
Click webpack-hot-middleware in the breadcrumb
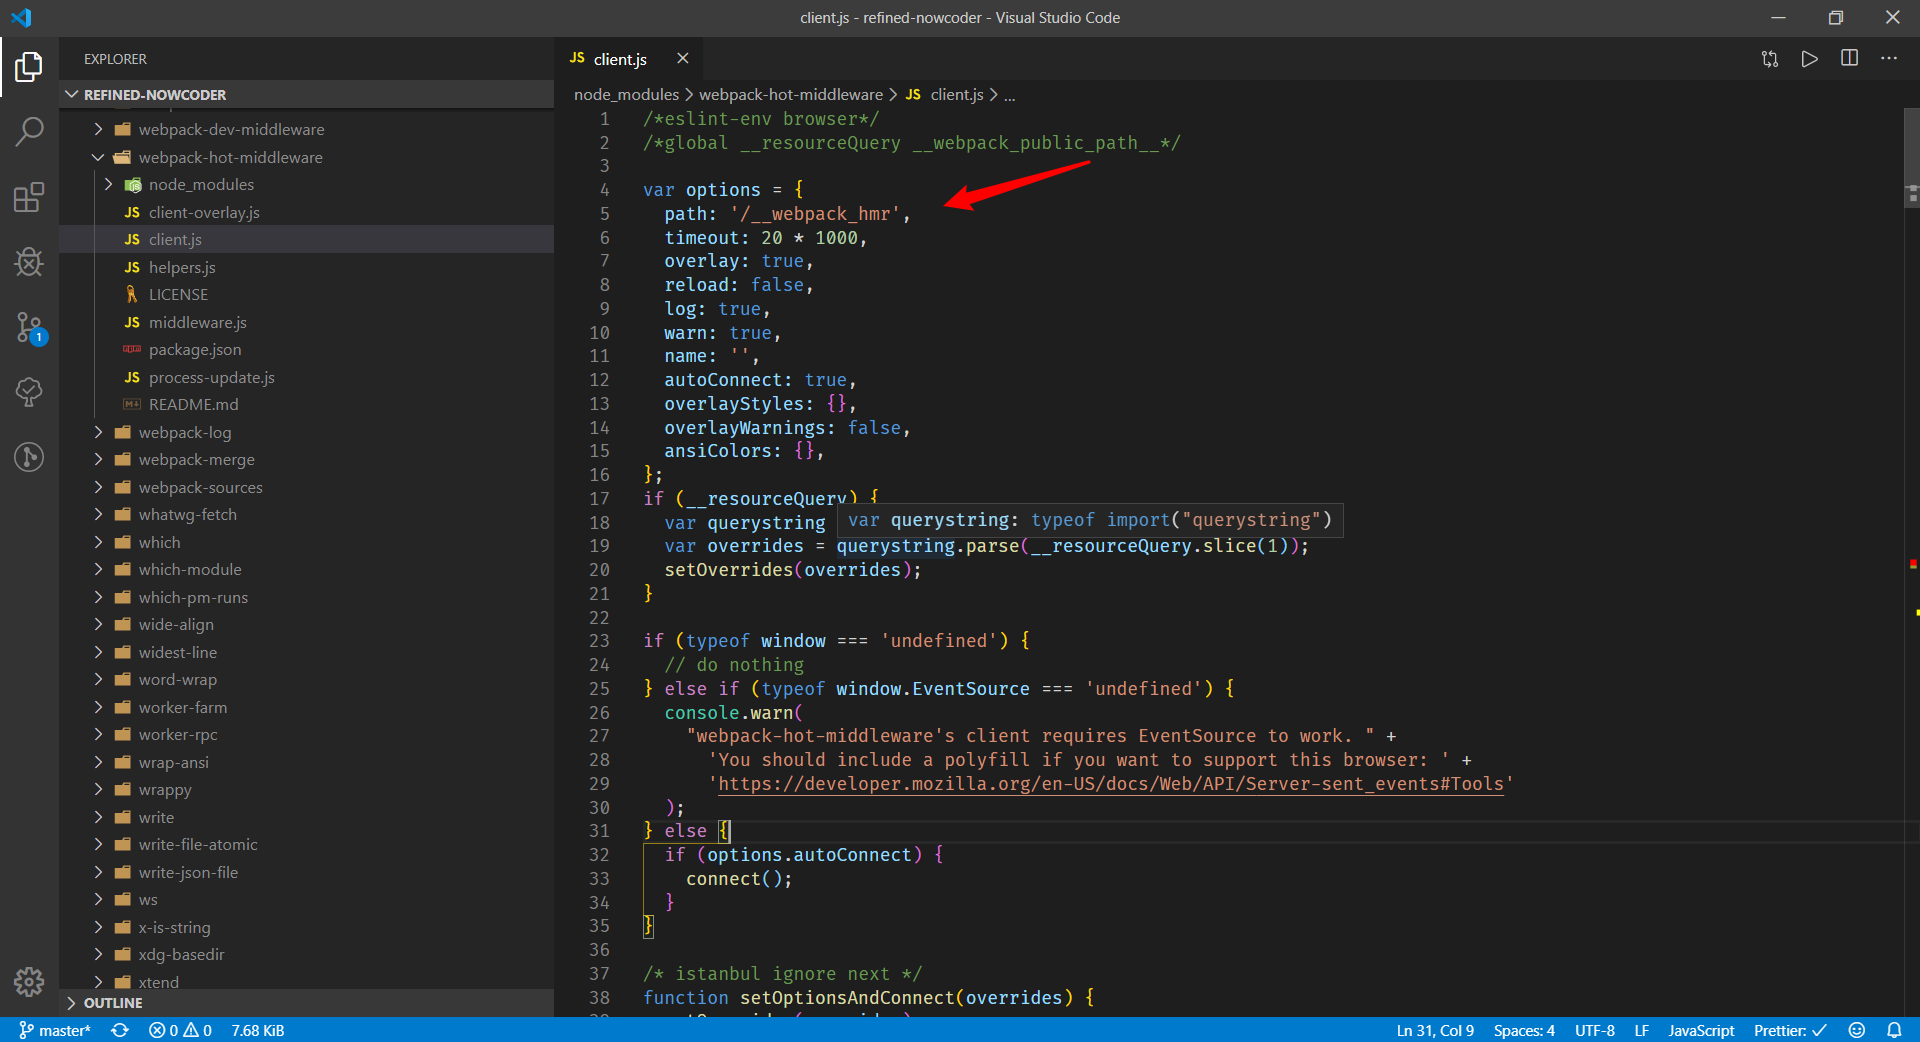(x=791, y=95)
